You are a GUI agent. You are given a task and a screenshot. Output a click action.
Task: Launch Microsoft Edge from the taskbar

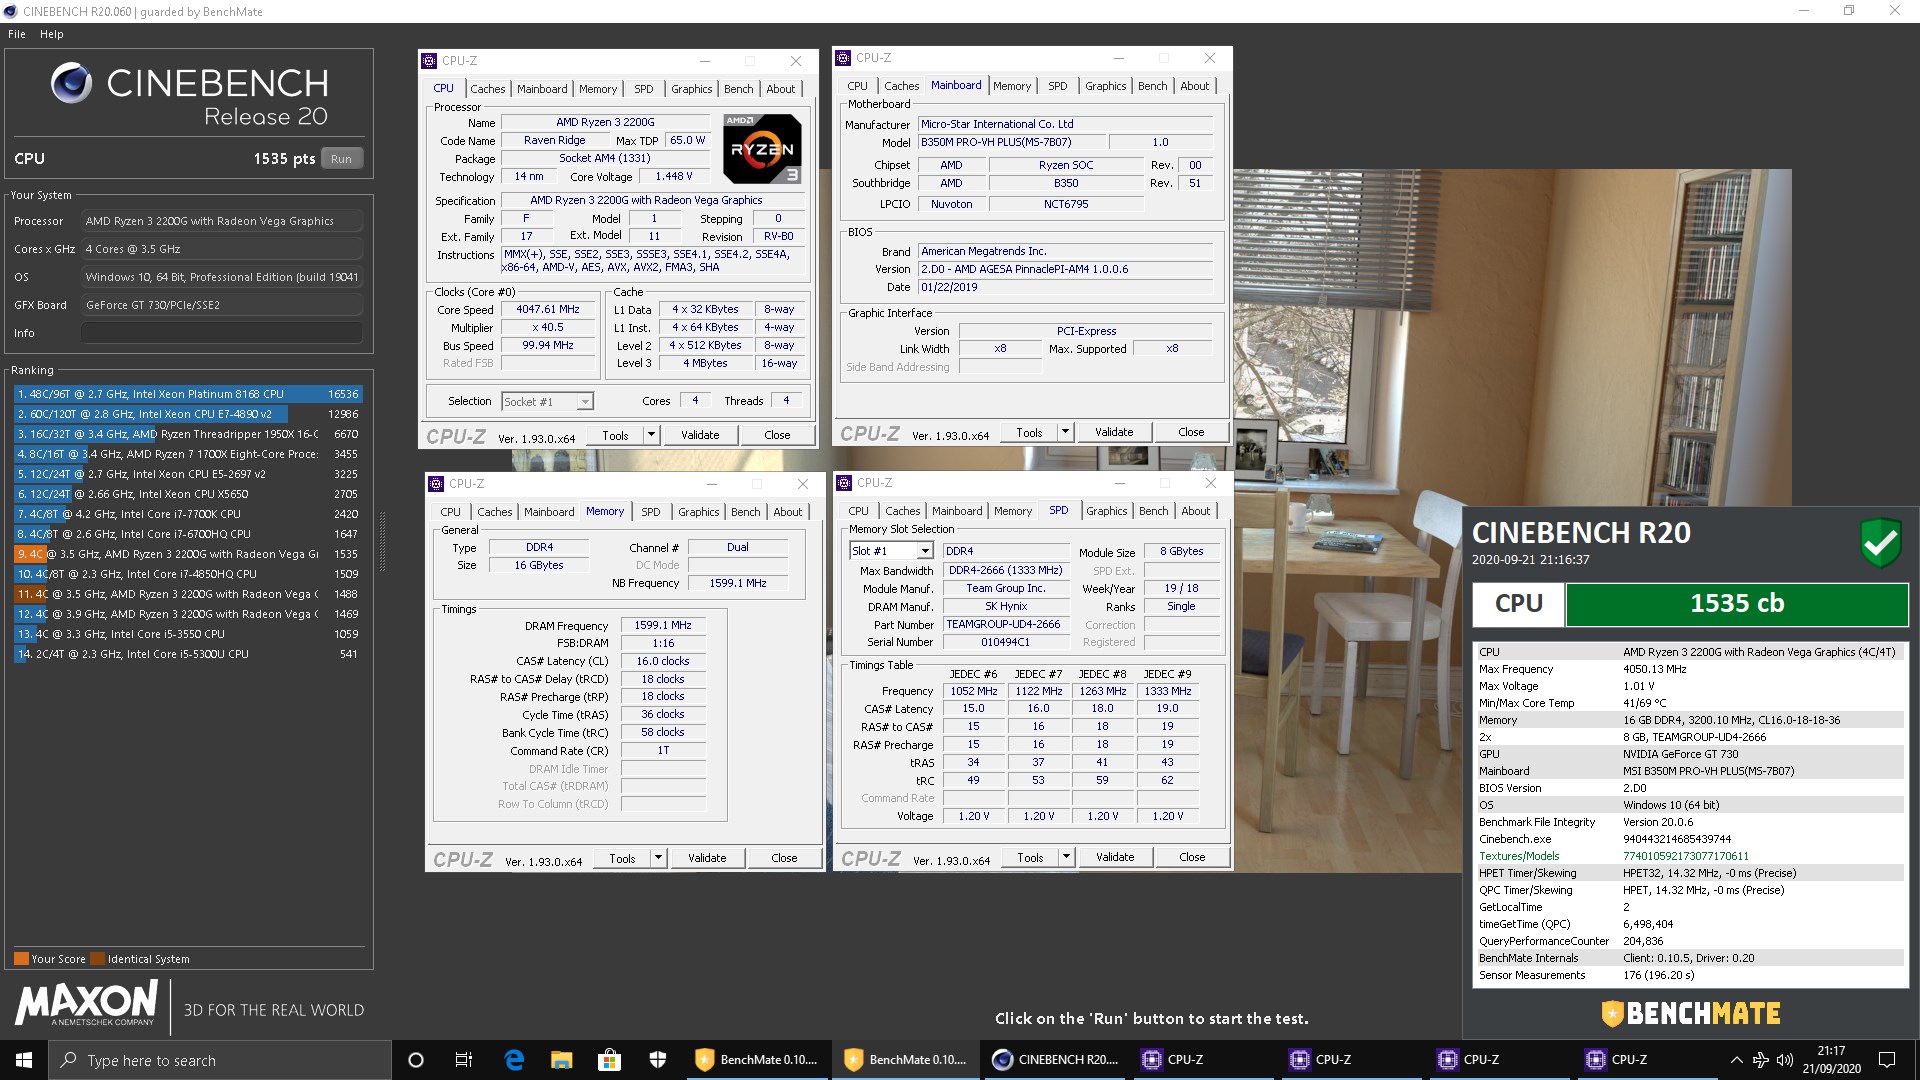[514, 1060]
